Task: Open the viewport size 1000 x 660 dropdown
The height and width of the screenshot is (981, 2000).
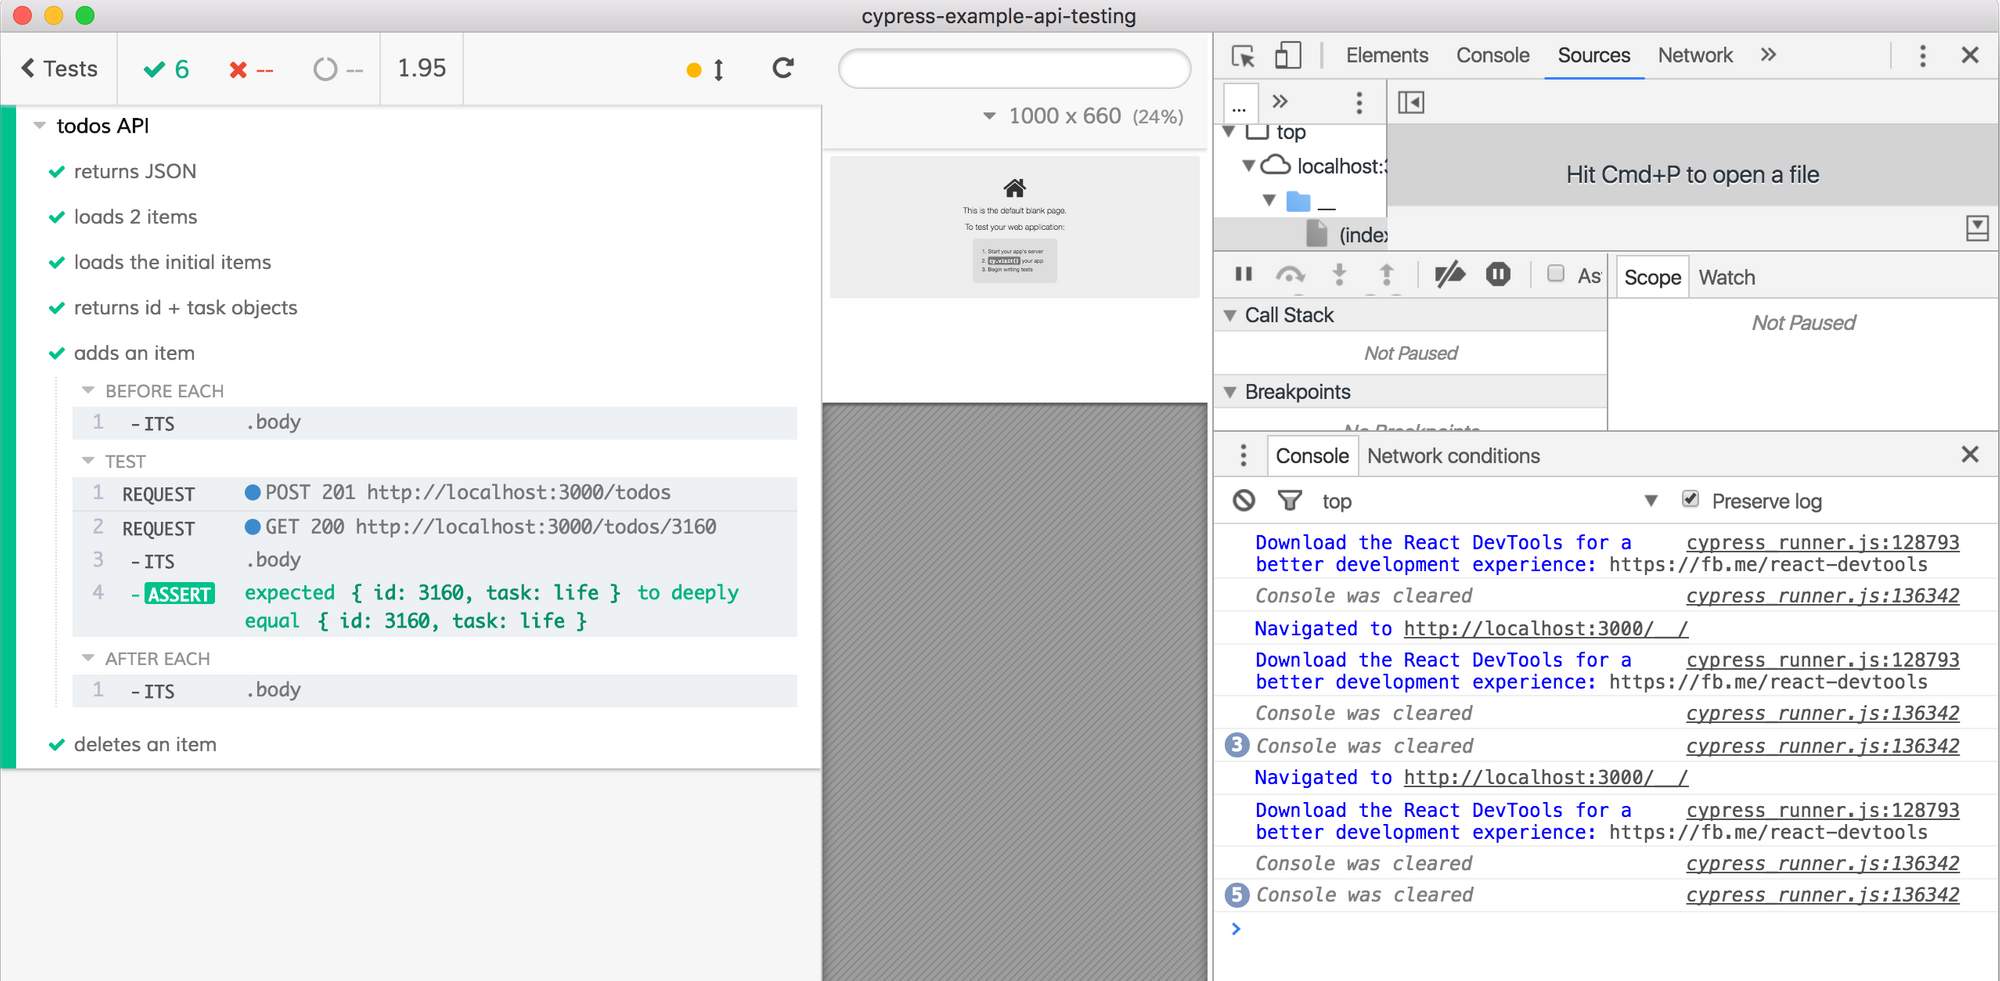Action: coord(1083,116)
